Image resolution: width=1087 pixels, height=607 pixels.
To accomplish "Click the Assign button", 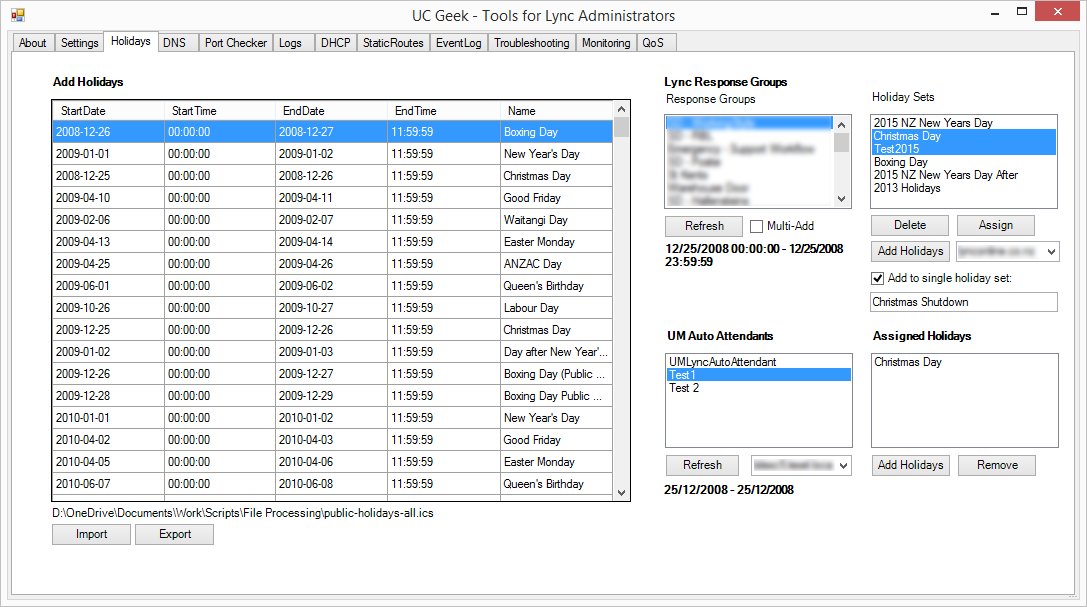I will (x=996, y=225).
